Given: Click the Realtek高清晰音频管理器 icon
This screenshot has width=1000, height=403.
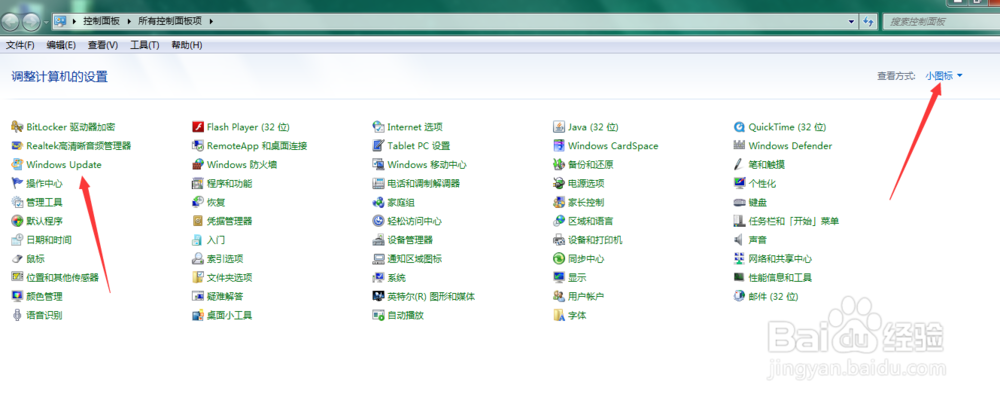Looking at the screenshot, I should (x=17, y=146).
